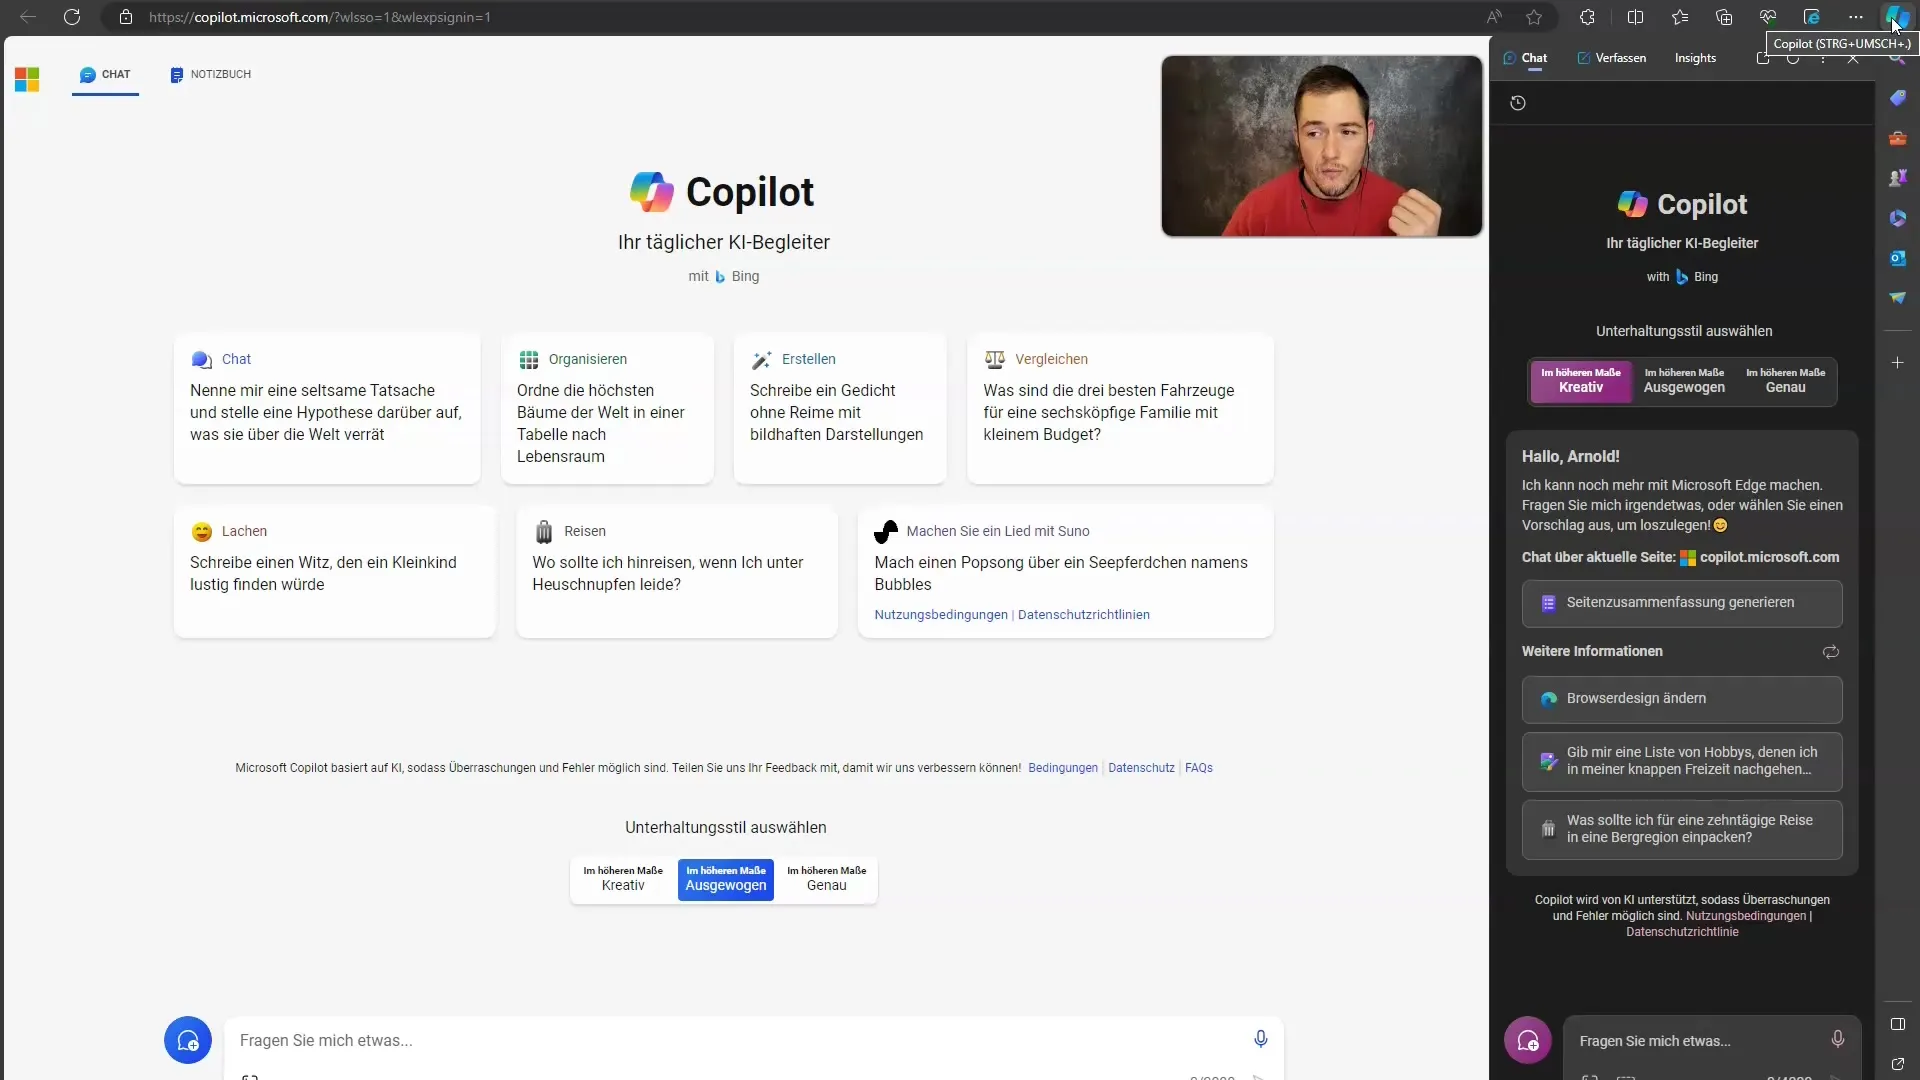The width and height of the screenshot is (1920, 1080).
Task: Select the Kreativ conversation style toggle
Action: (621, 877)
